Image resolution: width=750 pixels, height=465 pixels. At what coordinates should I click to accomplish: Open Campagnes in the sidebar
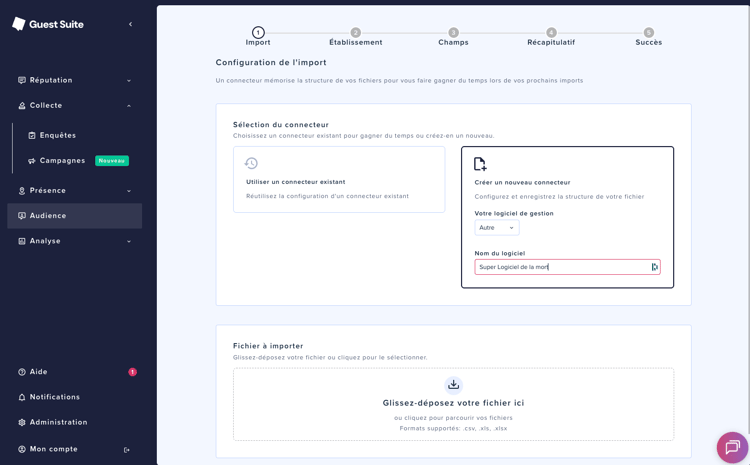62,161
